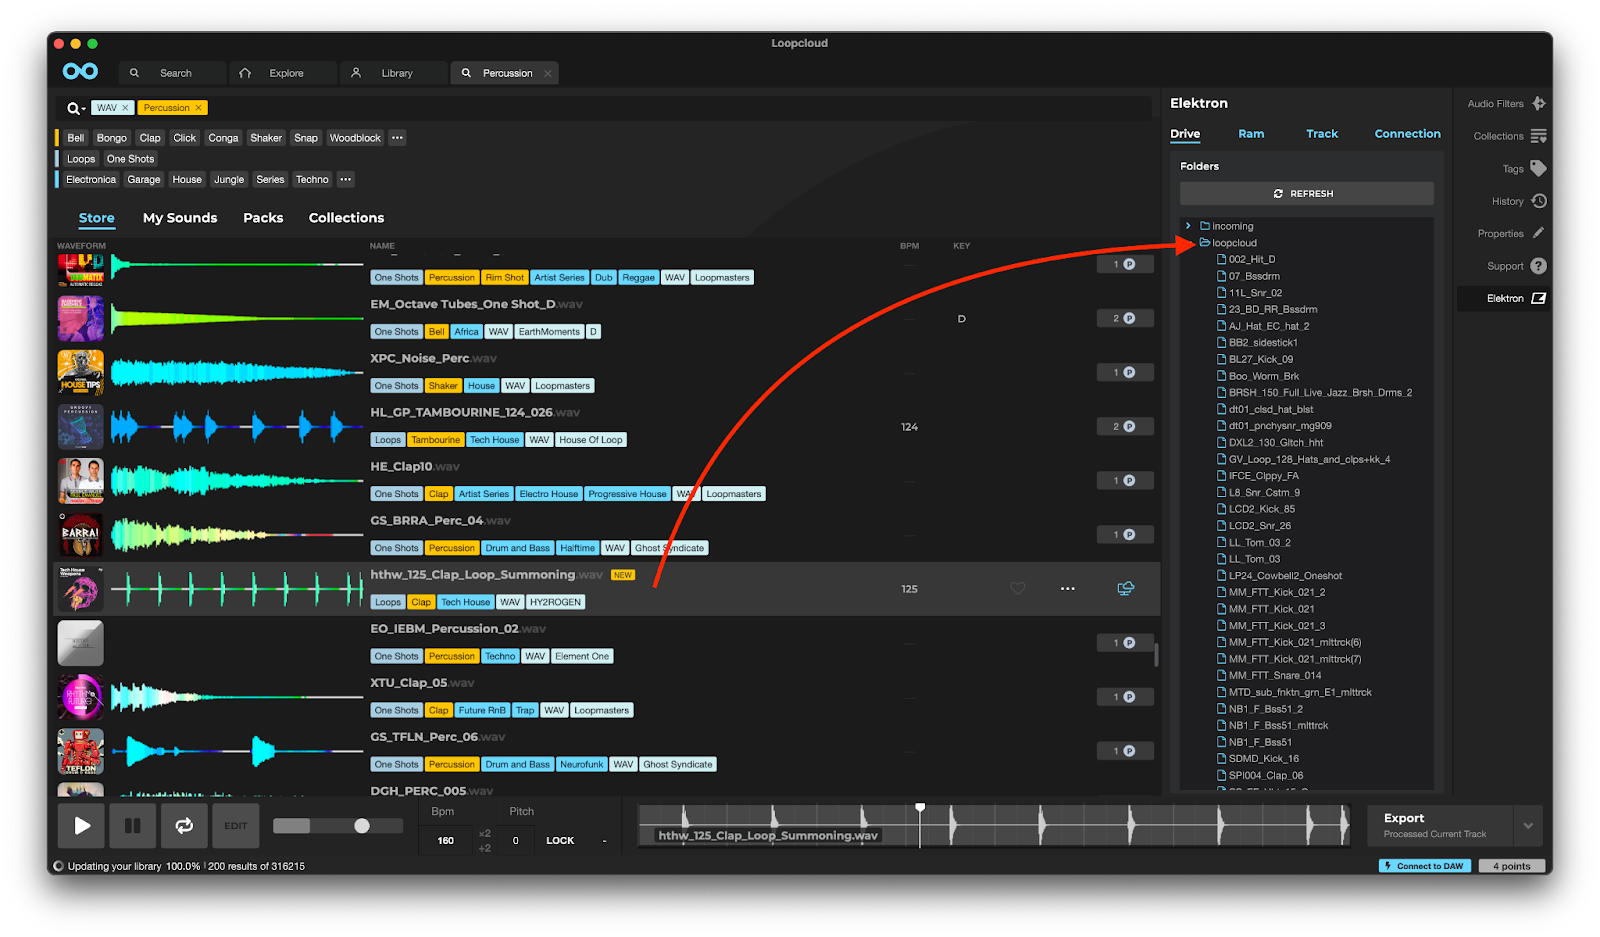Show more instrument tags with the ellipsis
This screenshot has width=1600, height=937.
[397, 138]
